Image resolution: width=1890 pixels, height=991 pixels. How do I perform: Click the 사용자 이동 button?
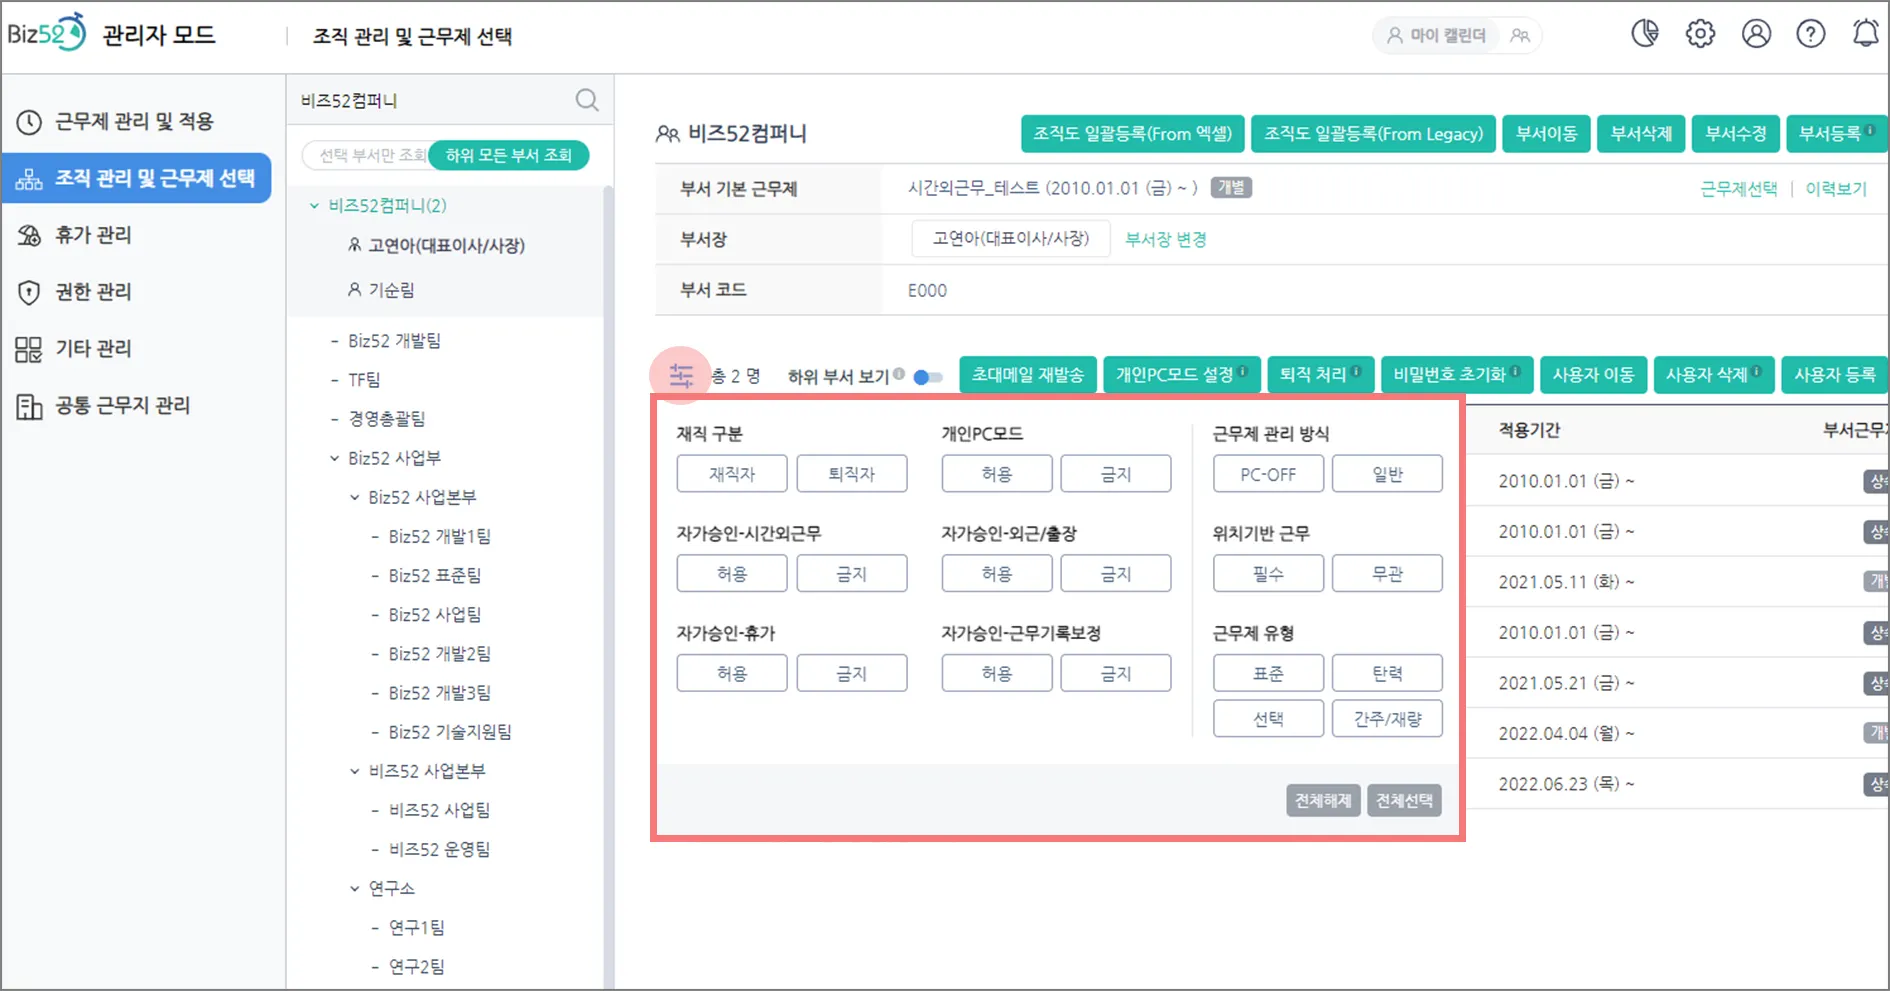coord(1593,375)
